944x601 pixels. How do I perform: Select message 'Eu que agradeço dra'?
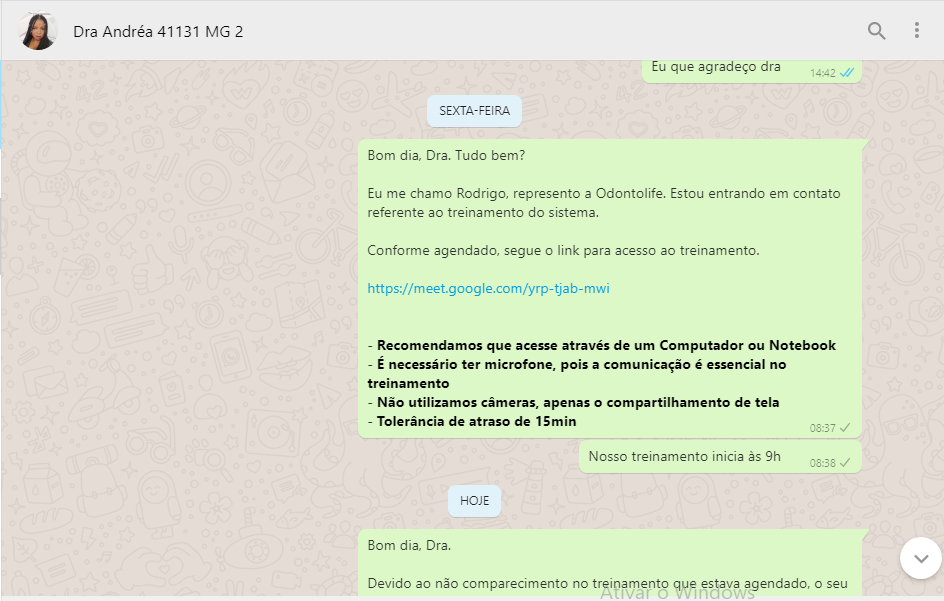pos(716,67)
